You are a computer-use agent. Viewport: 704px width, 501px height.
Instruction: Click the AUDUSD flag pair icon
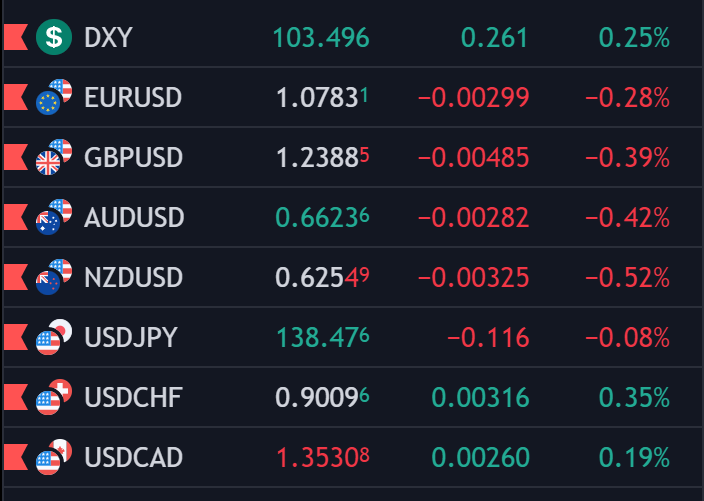click(54, 217)
